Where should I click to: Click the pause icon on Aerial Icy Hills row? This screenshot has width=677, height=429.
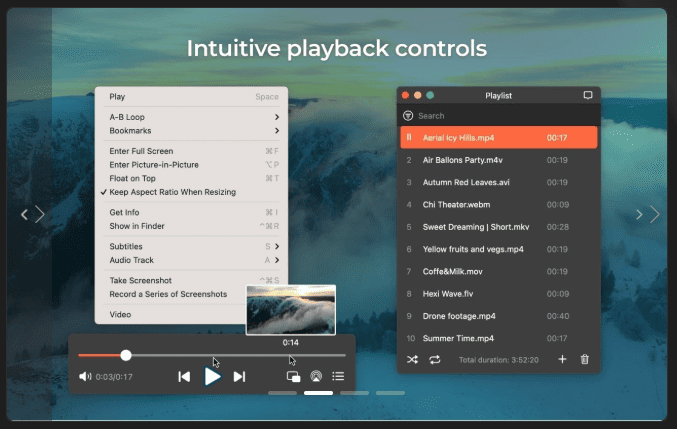[x=408, y=138]
